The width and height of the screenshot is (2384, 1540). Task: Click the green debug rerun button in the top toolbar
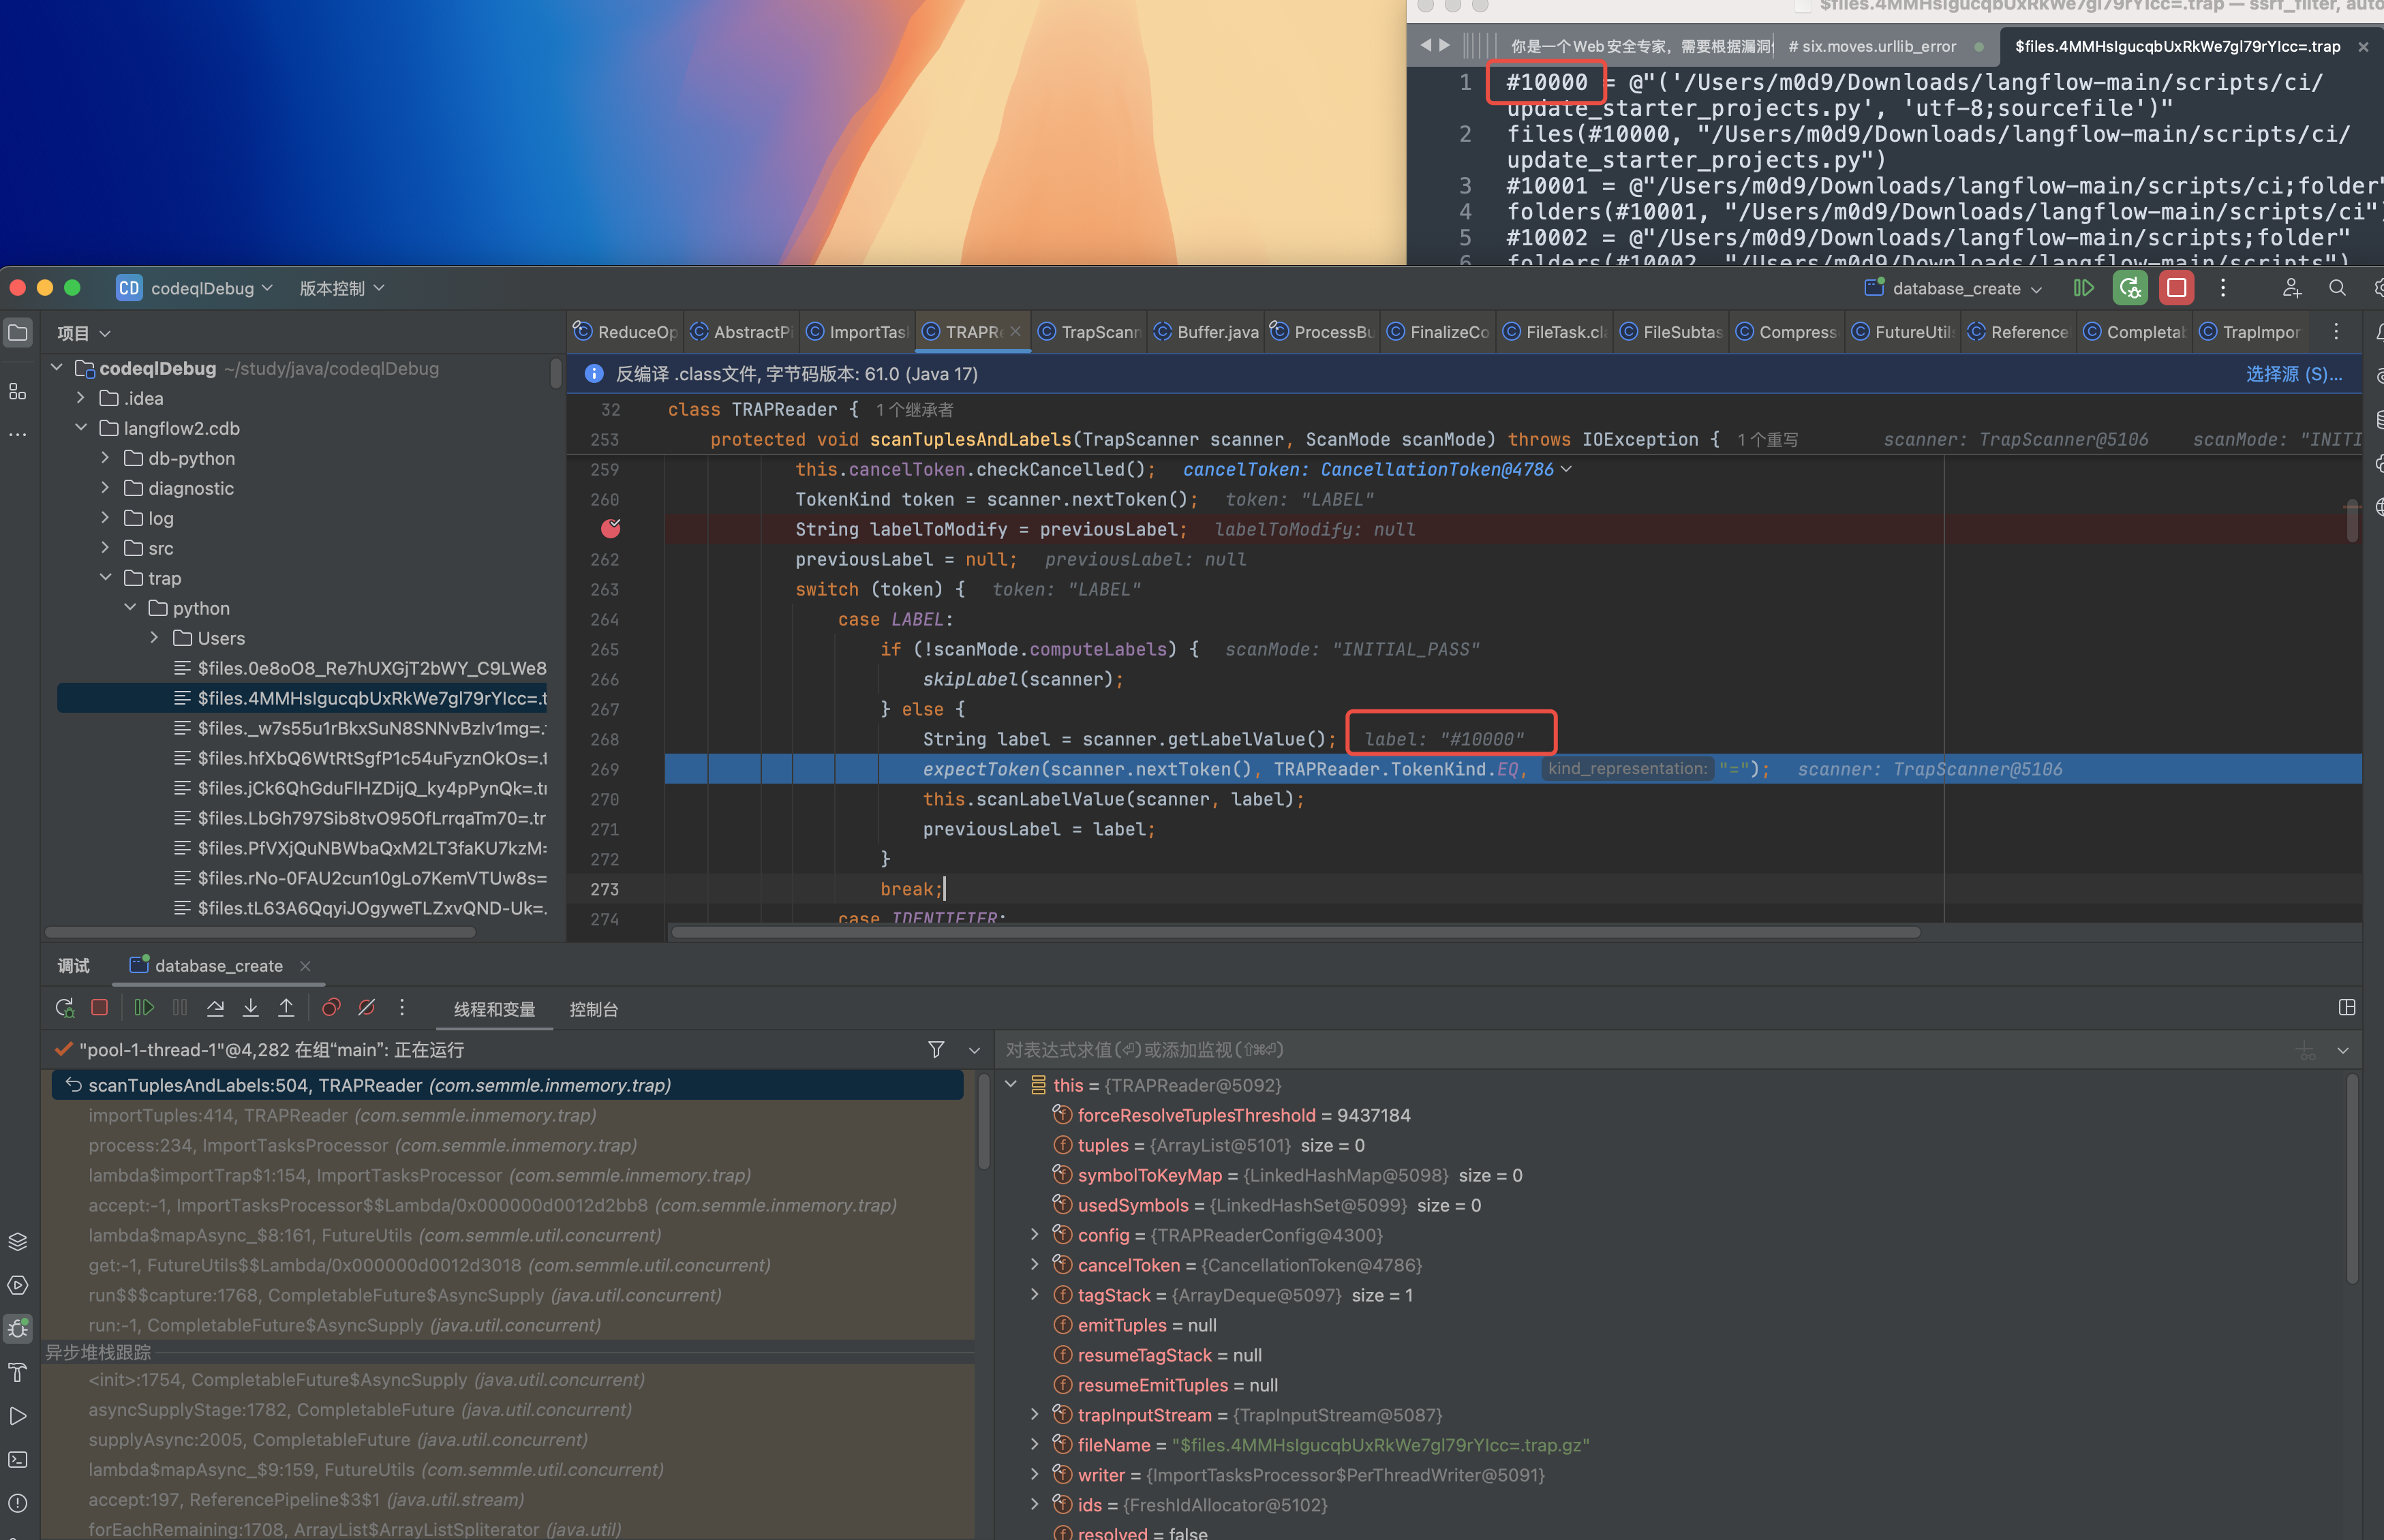click(x=2130, y=288)
